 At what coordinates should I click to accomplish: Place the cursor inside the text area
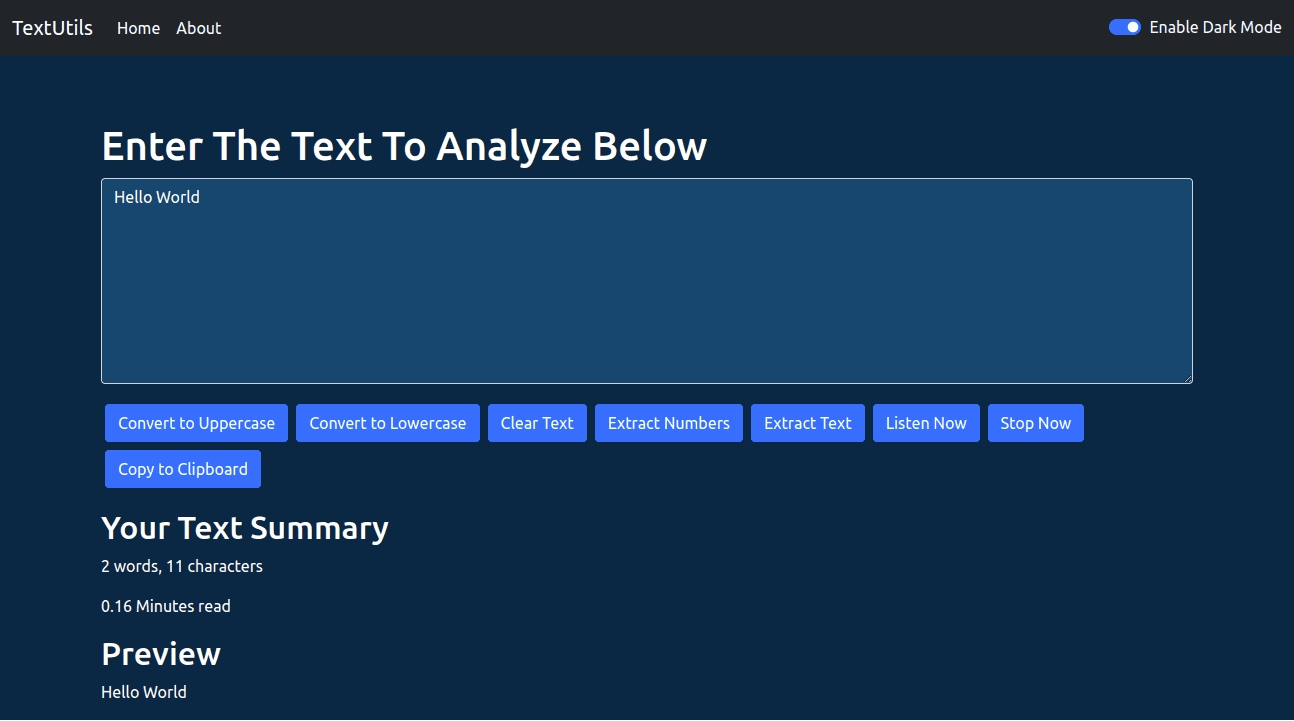(x=646, y=281)
